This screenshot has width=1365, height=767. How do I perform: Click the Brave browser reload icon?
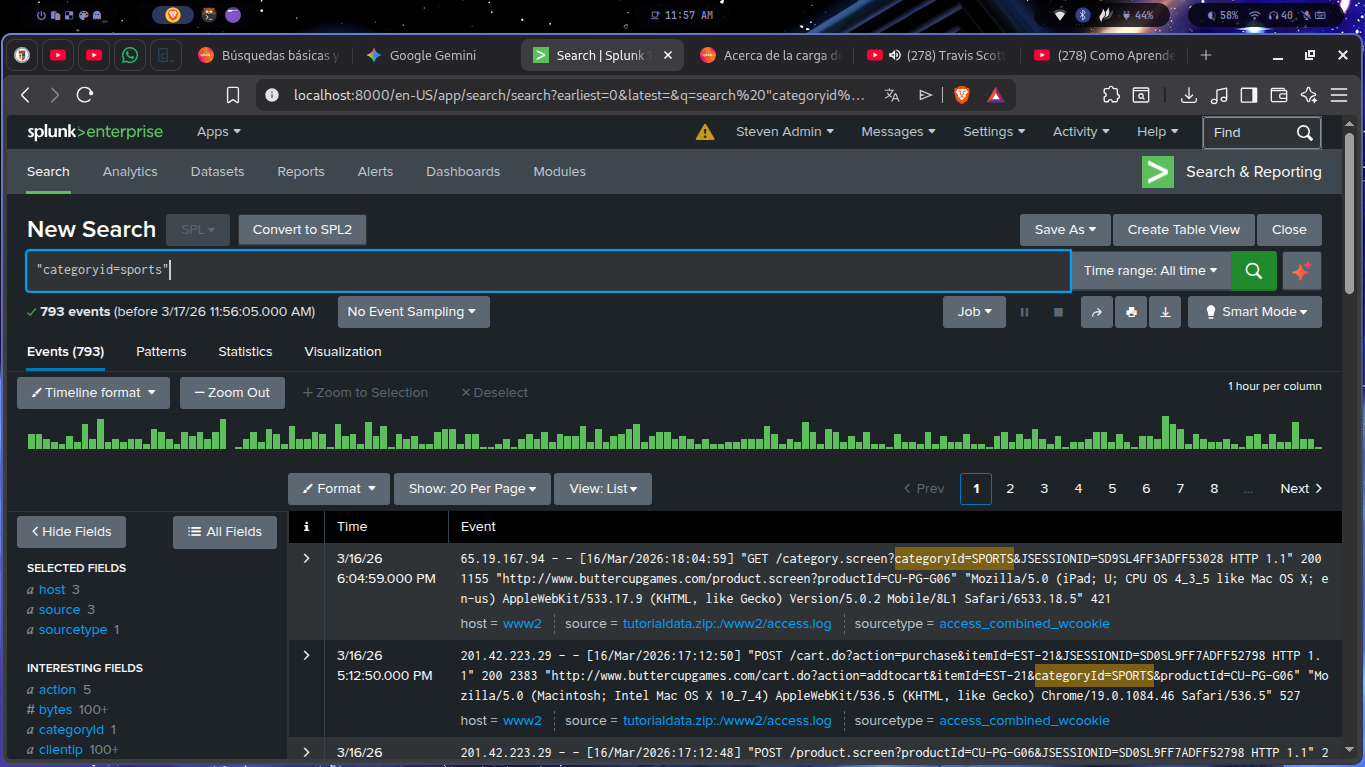point(85,95)
